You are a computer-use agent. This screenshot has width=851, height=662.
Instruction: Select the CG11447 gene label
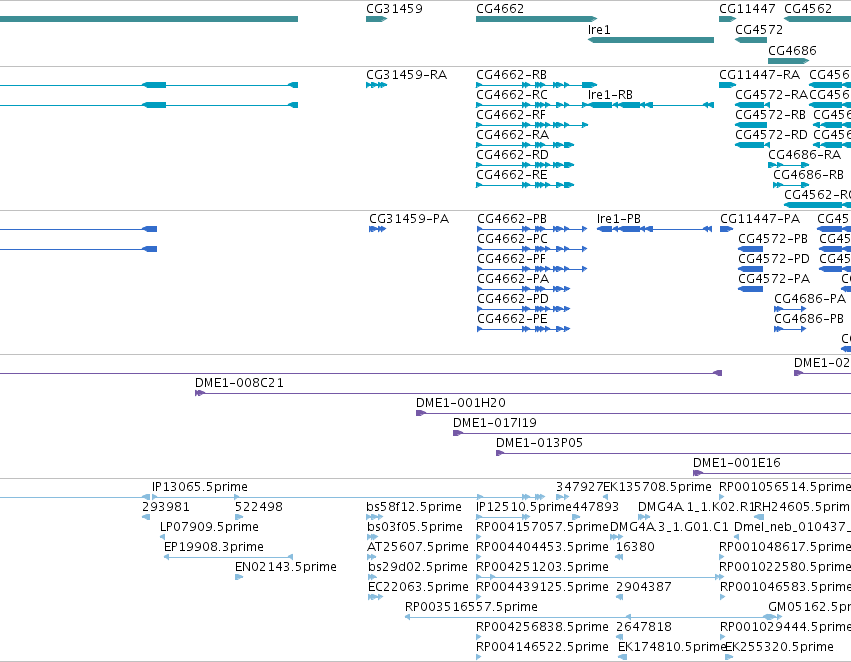(747, 9)
